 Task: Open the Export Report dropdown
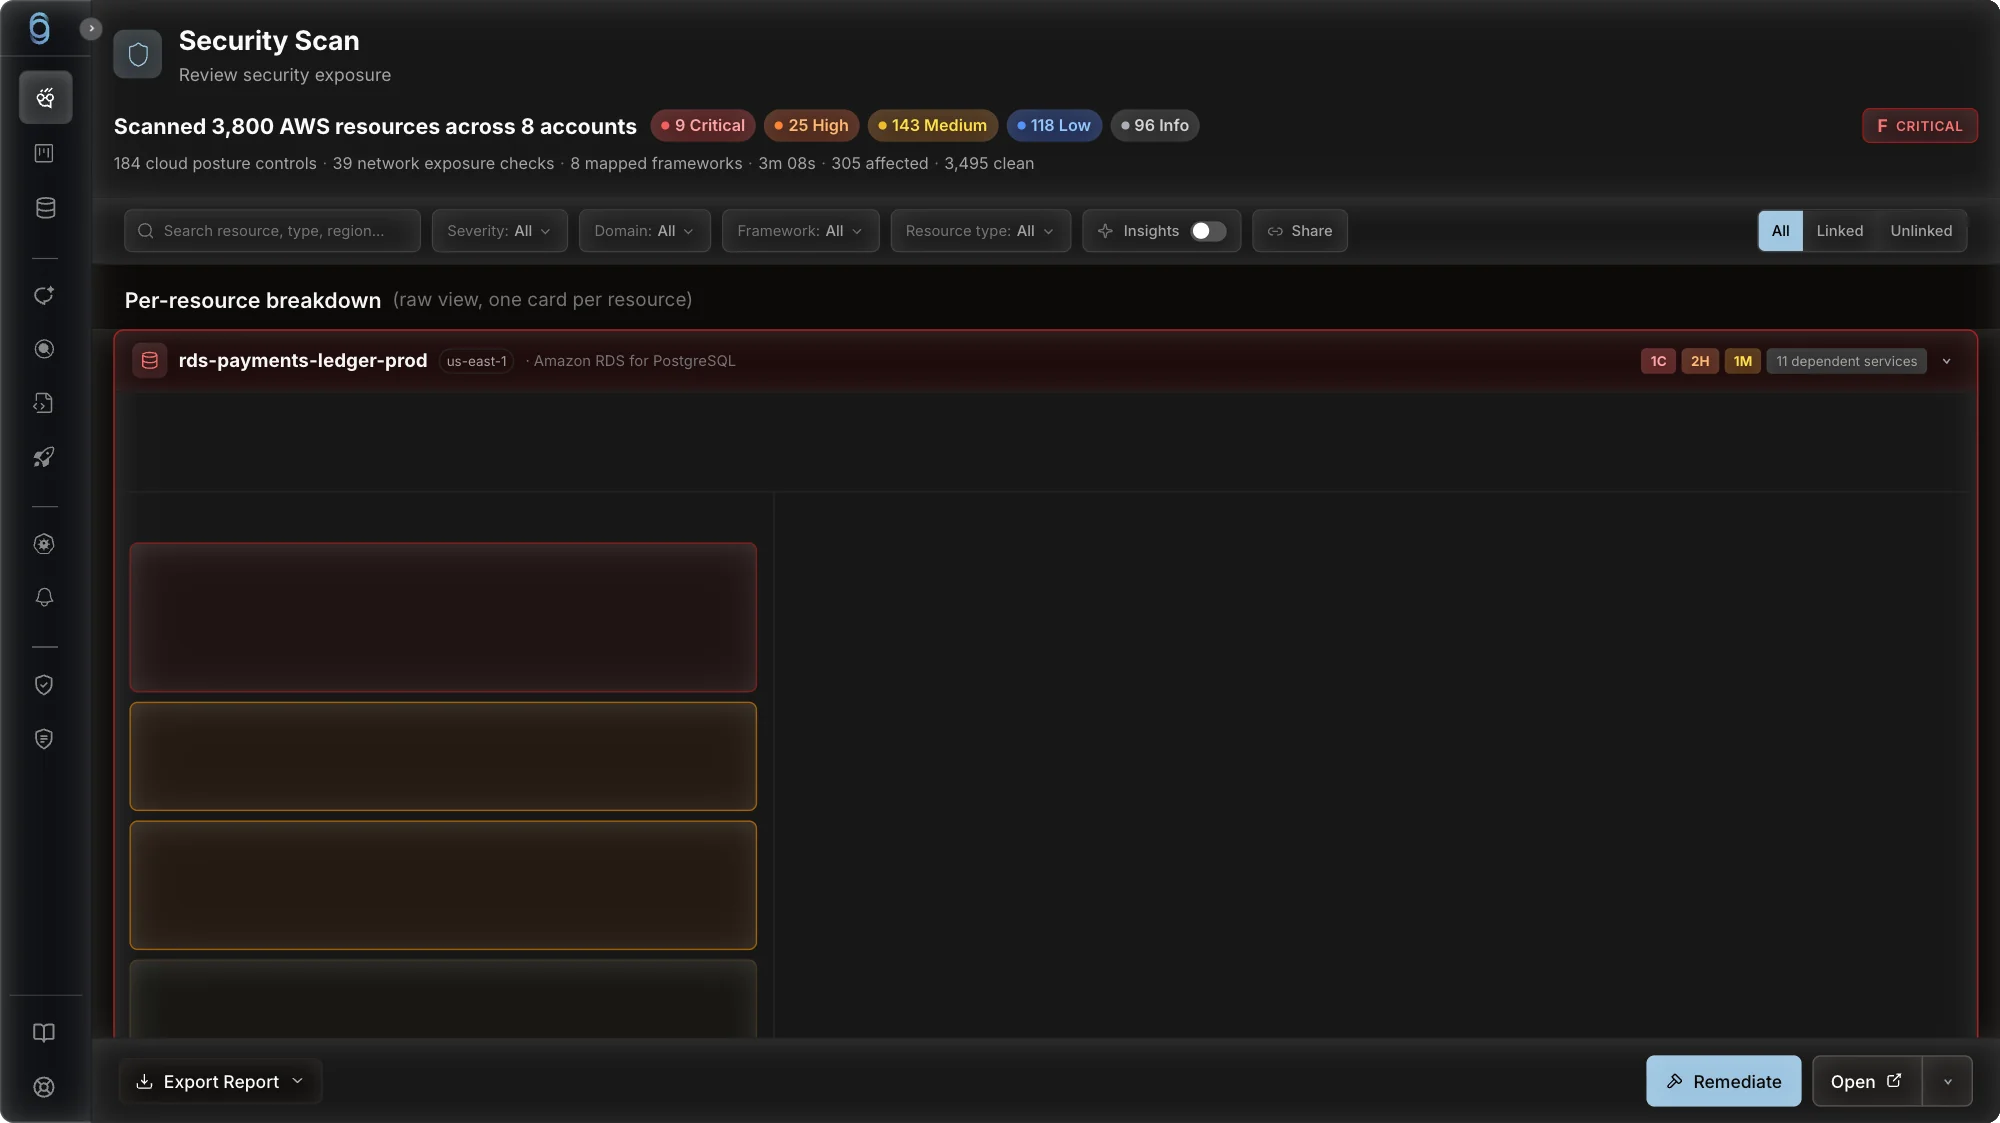[220, 1082]
